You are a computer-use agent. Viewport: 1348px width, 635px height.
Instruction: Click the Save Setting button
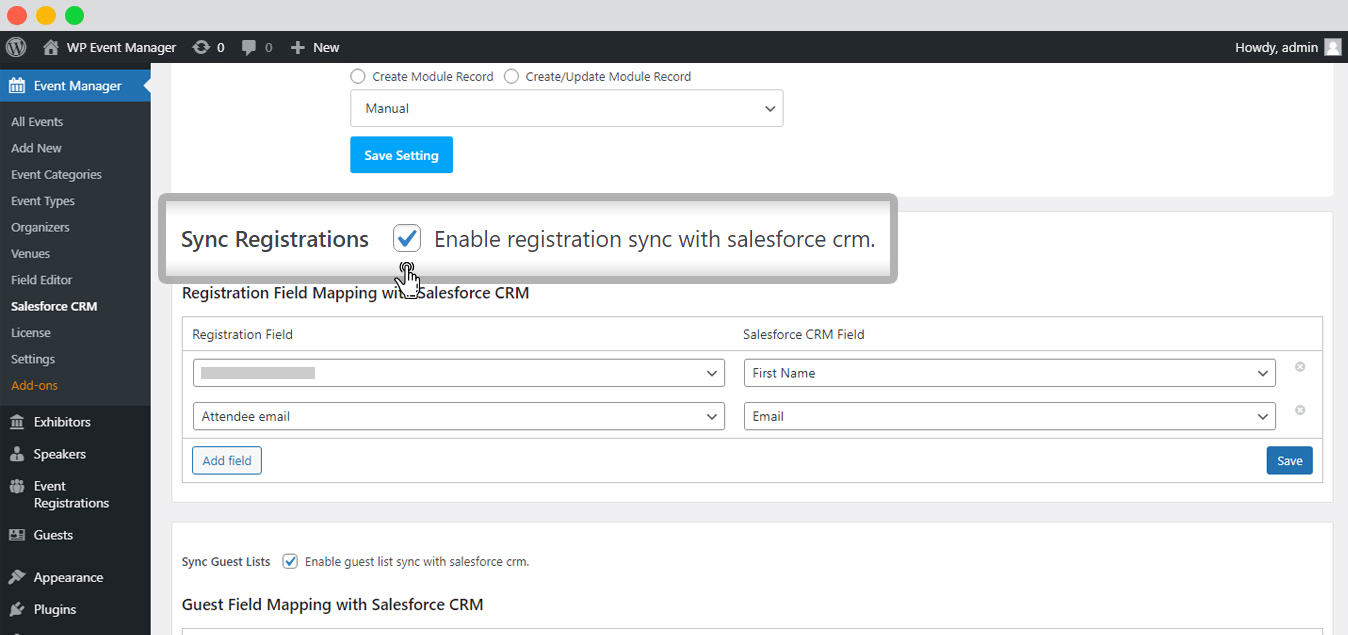click(401, 155)
